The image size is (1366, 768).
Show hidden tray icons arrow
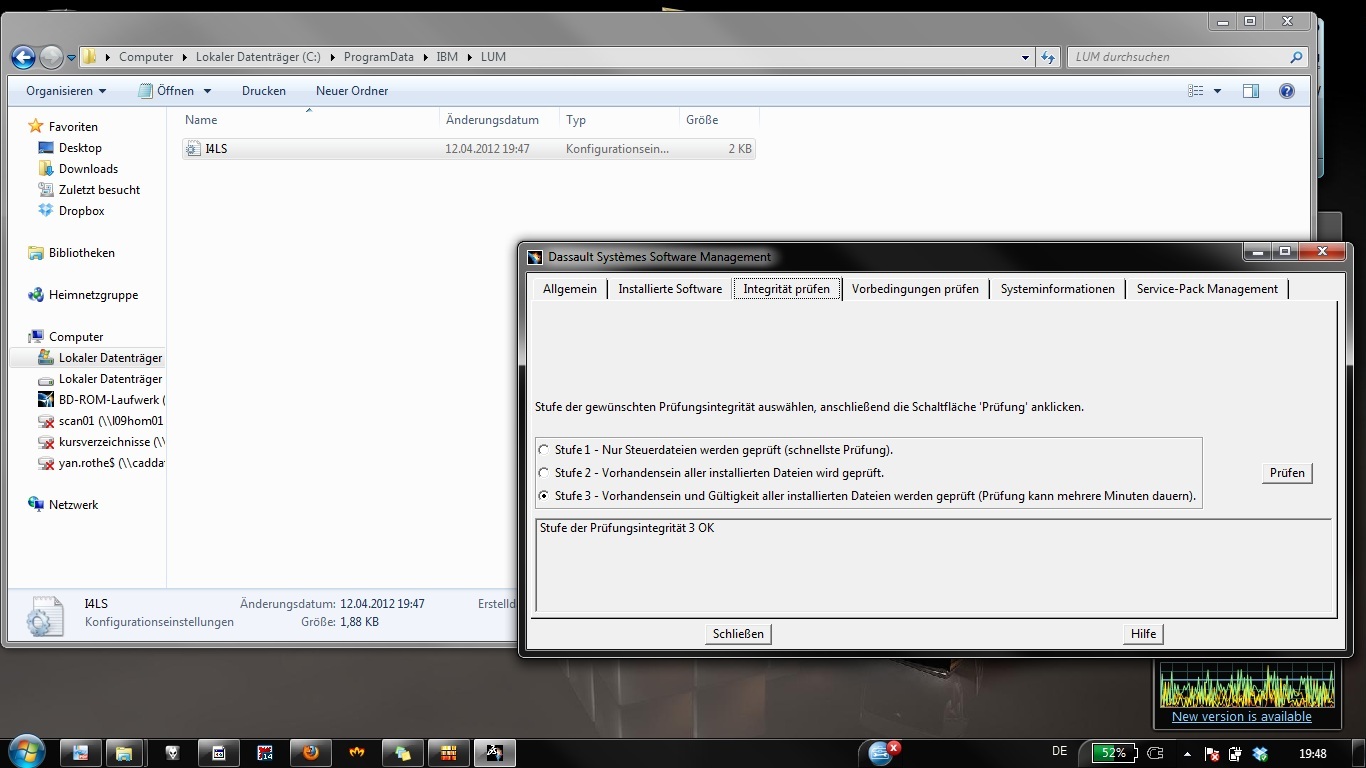point(1187,753)
